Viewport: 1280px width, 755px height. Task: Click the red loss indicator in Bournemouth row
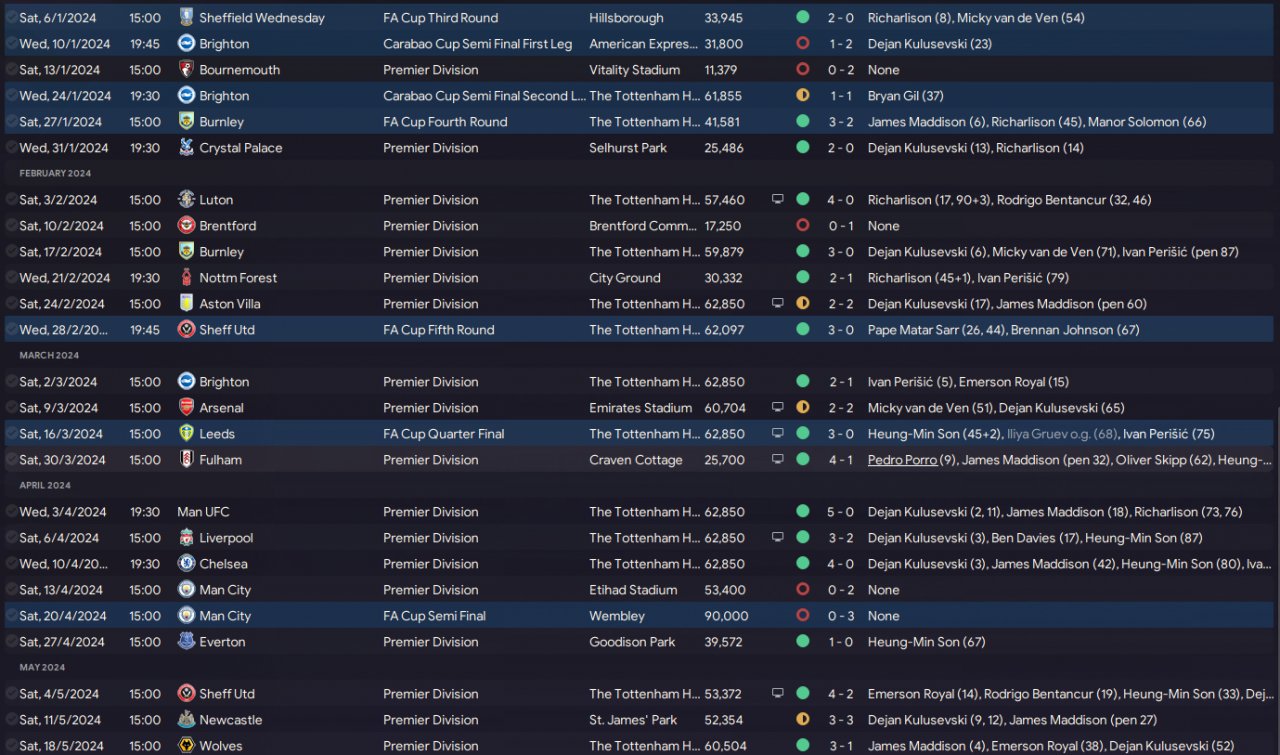(x=802, y=70)
